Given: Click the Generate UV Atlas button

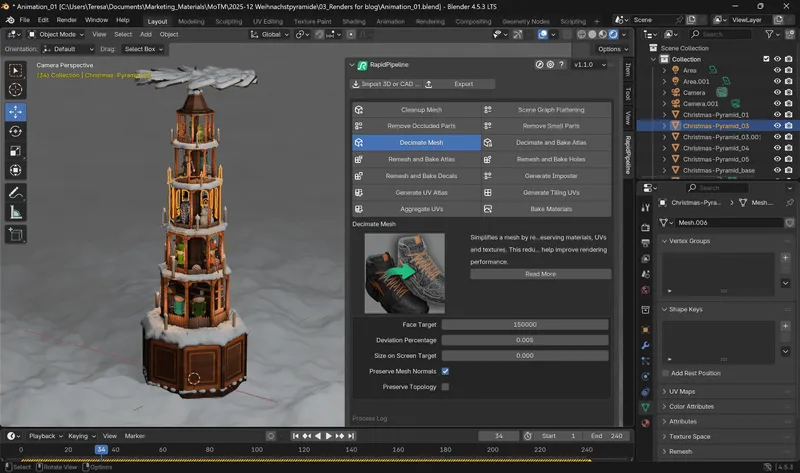Looking at the screenshot, I should click(x=416, y=192).
